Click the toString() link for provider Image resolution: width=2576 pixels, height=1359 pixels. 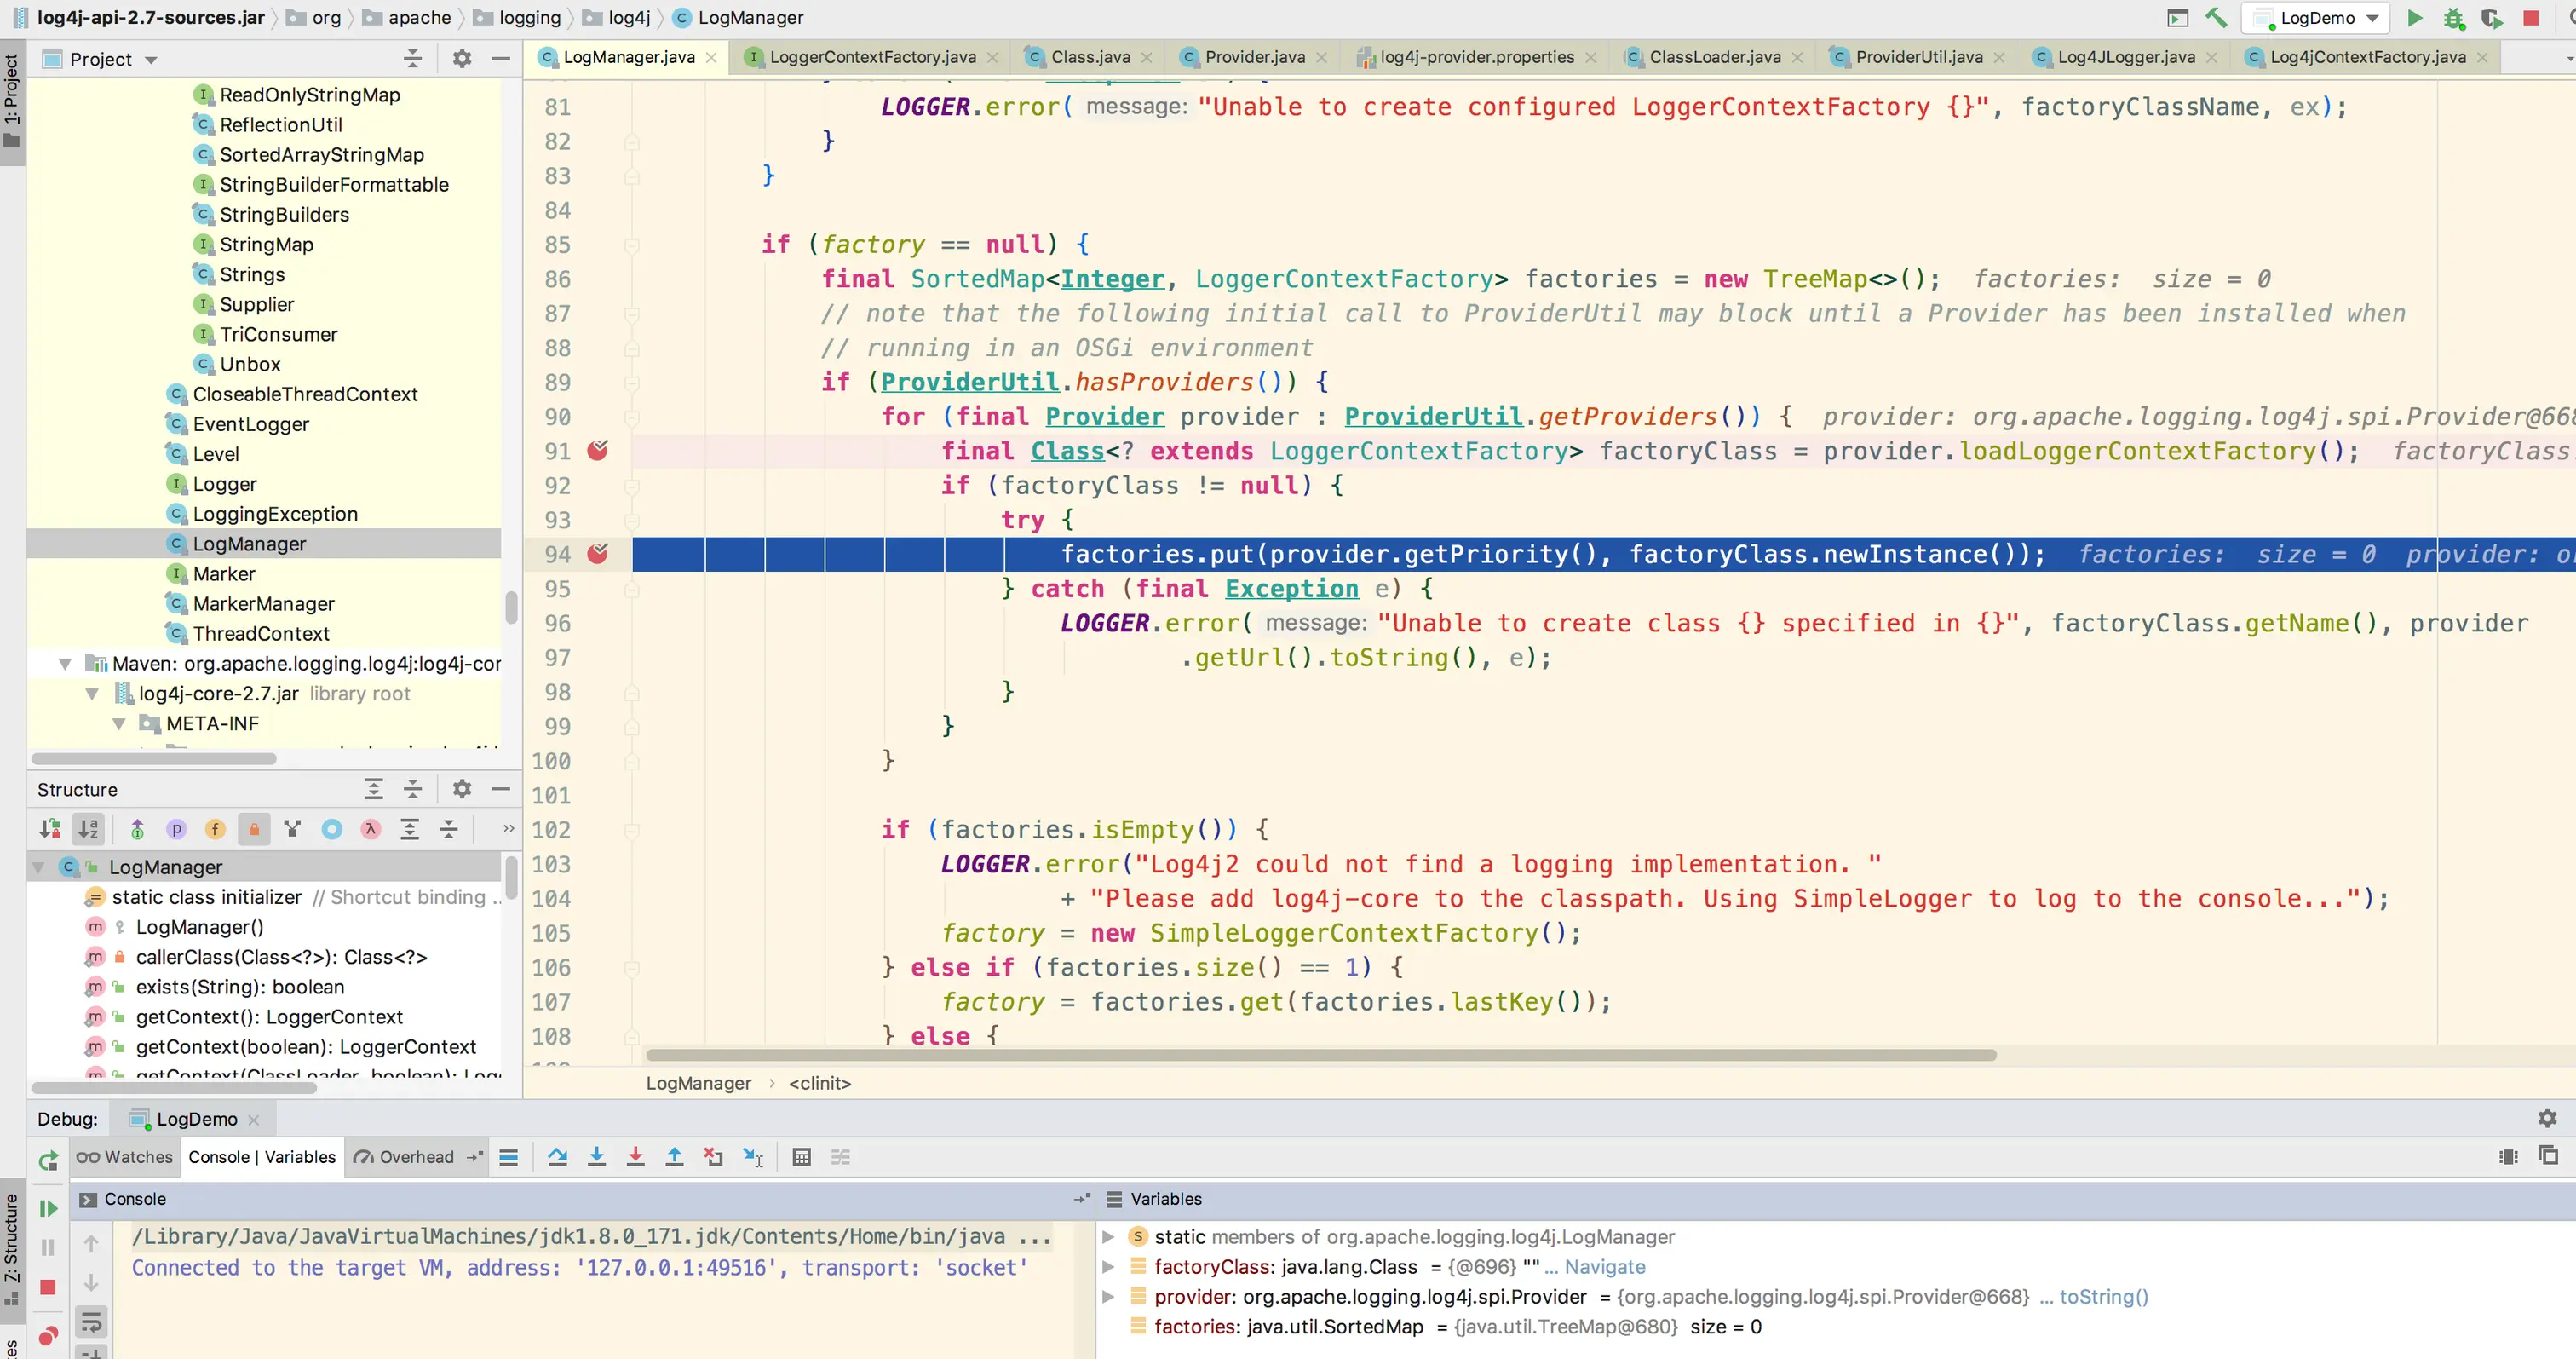pyautogui.click(x=2103, y=1297)
